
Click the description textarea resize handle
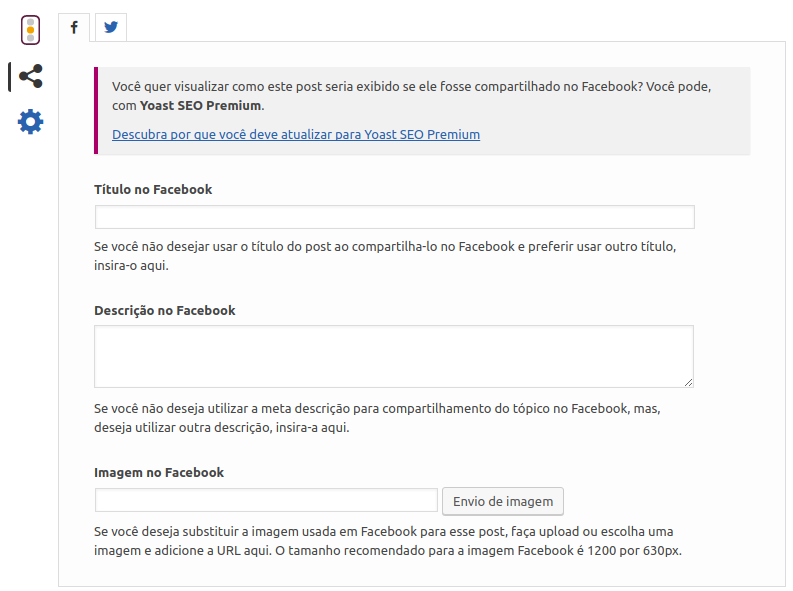(x=688, y=382)
